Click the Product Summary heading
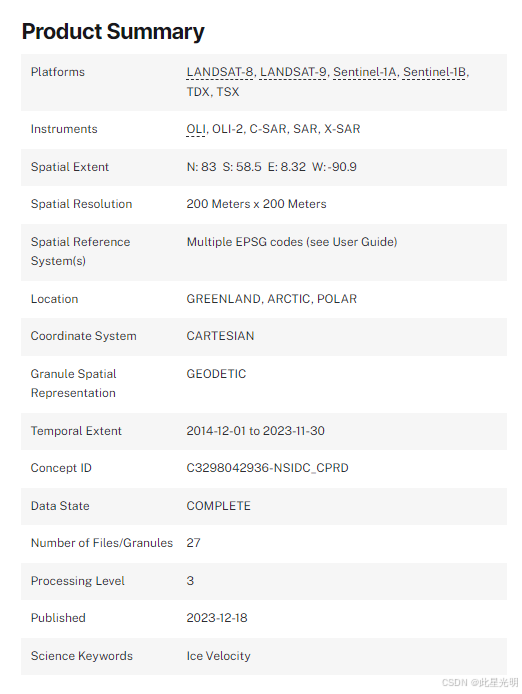522x694 pixels. [113, 31]
